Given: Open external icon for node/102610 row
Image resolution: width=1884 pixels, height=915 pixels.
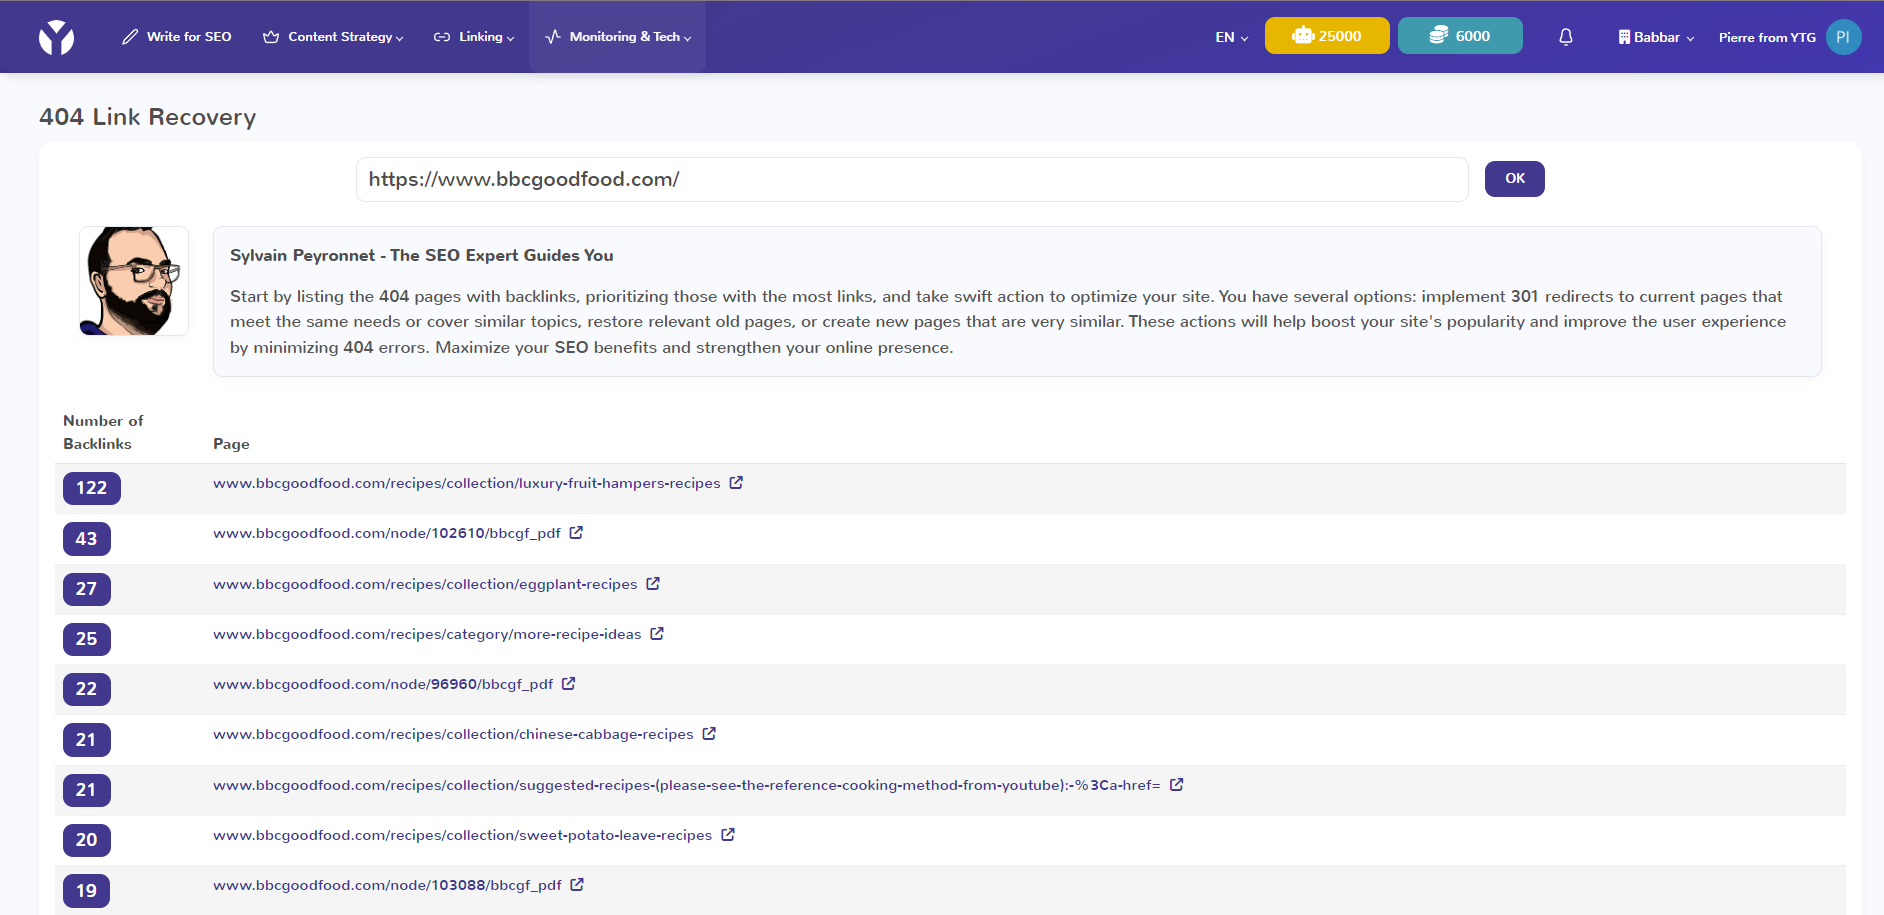Looking at the screenshot, I should click(x=576, y=532).
